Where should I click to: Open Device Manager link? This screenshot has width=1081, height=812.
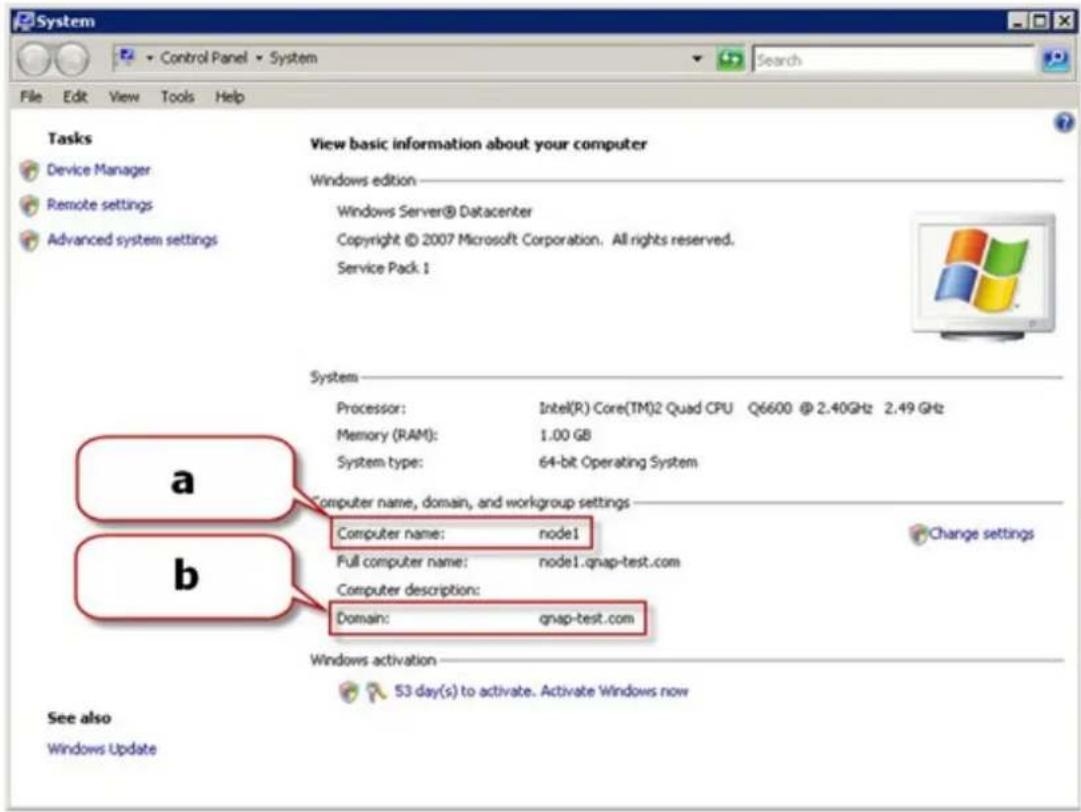(99, 170)
